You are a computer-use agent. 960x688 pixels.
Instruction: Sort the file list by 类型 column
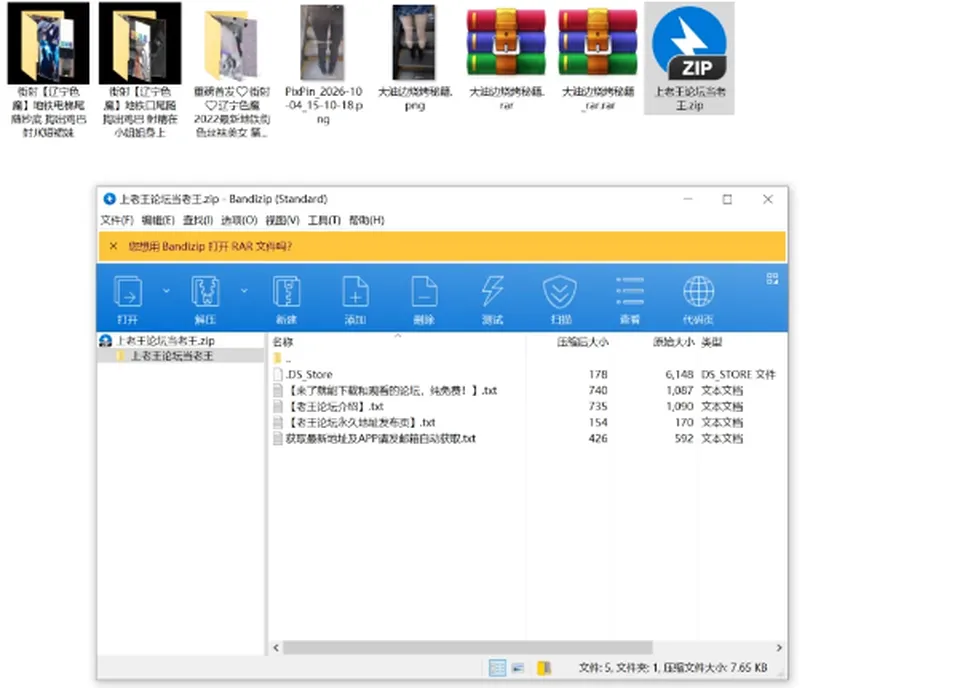711,342
